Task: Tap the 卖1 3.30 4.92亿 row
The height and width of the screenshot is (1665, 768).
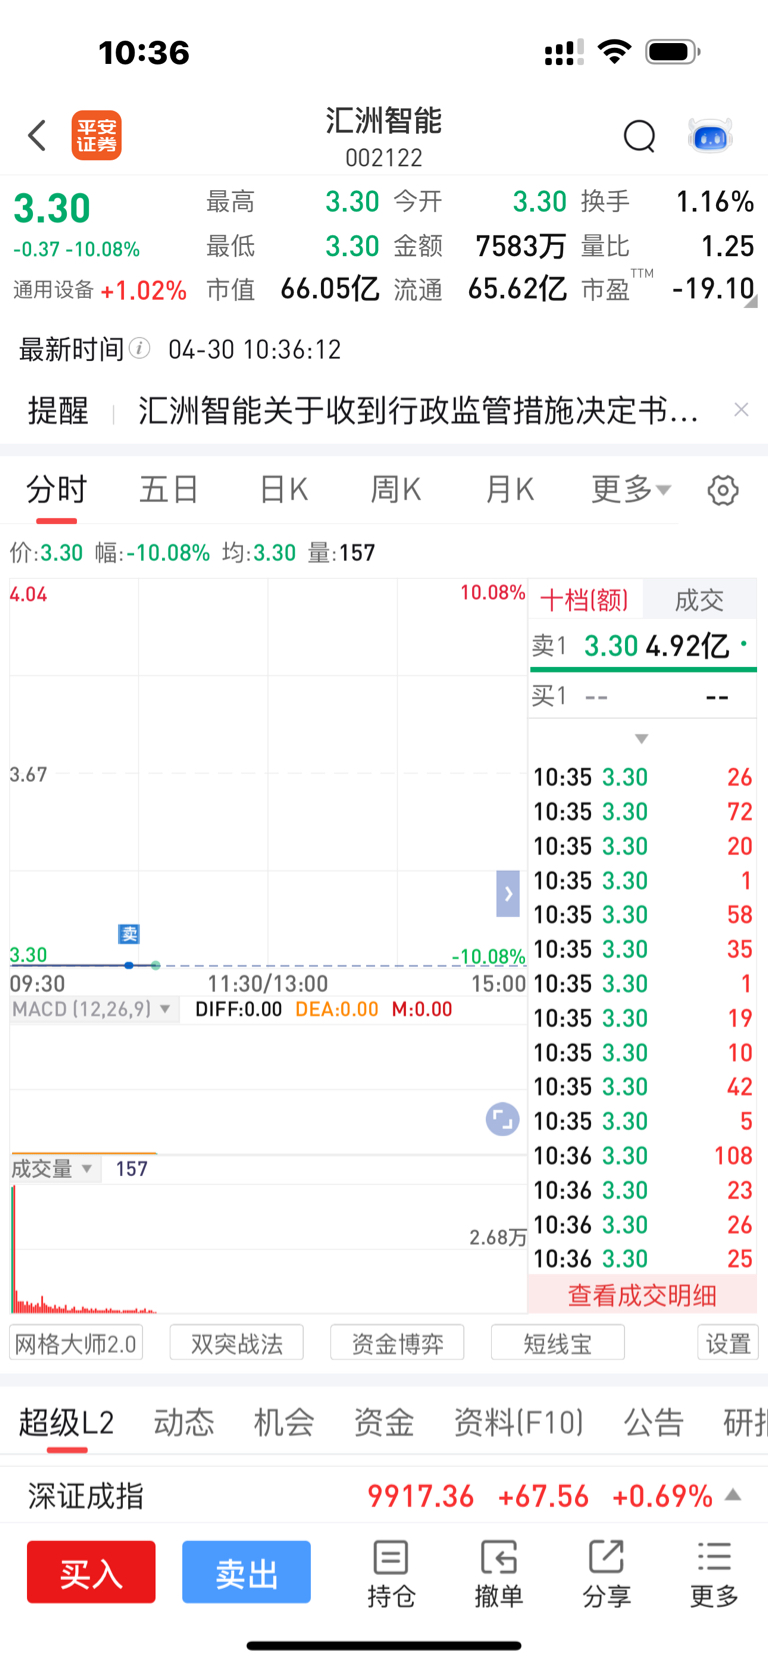Action: click(x=642, y=646)
